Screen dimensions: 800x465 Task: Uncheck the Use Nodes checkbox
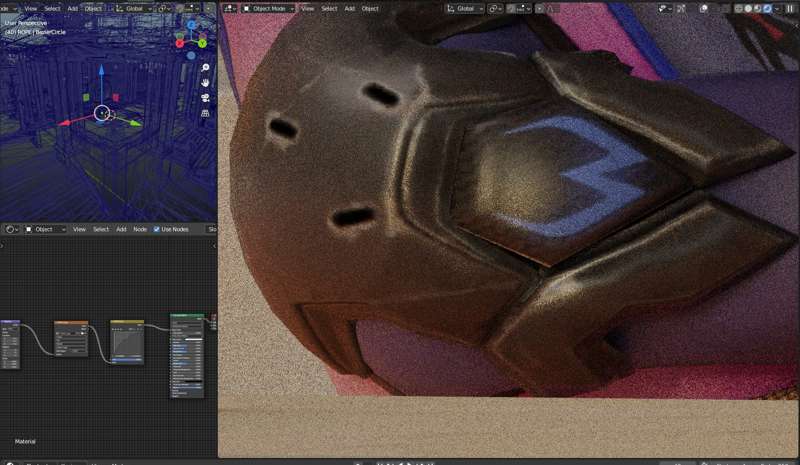157,229
